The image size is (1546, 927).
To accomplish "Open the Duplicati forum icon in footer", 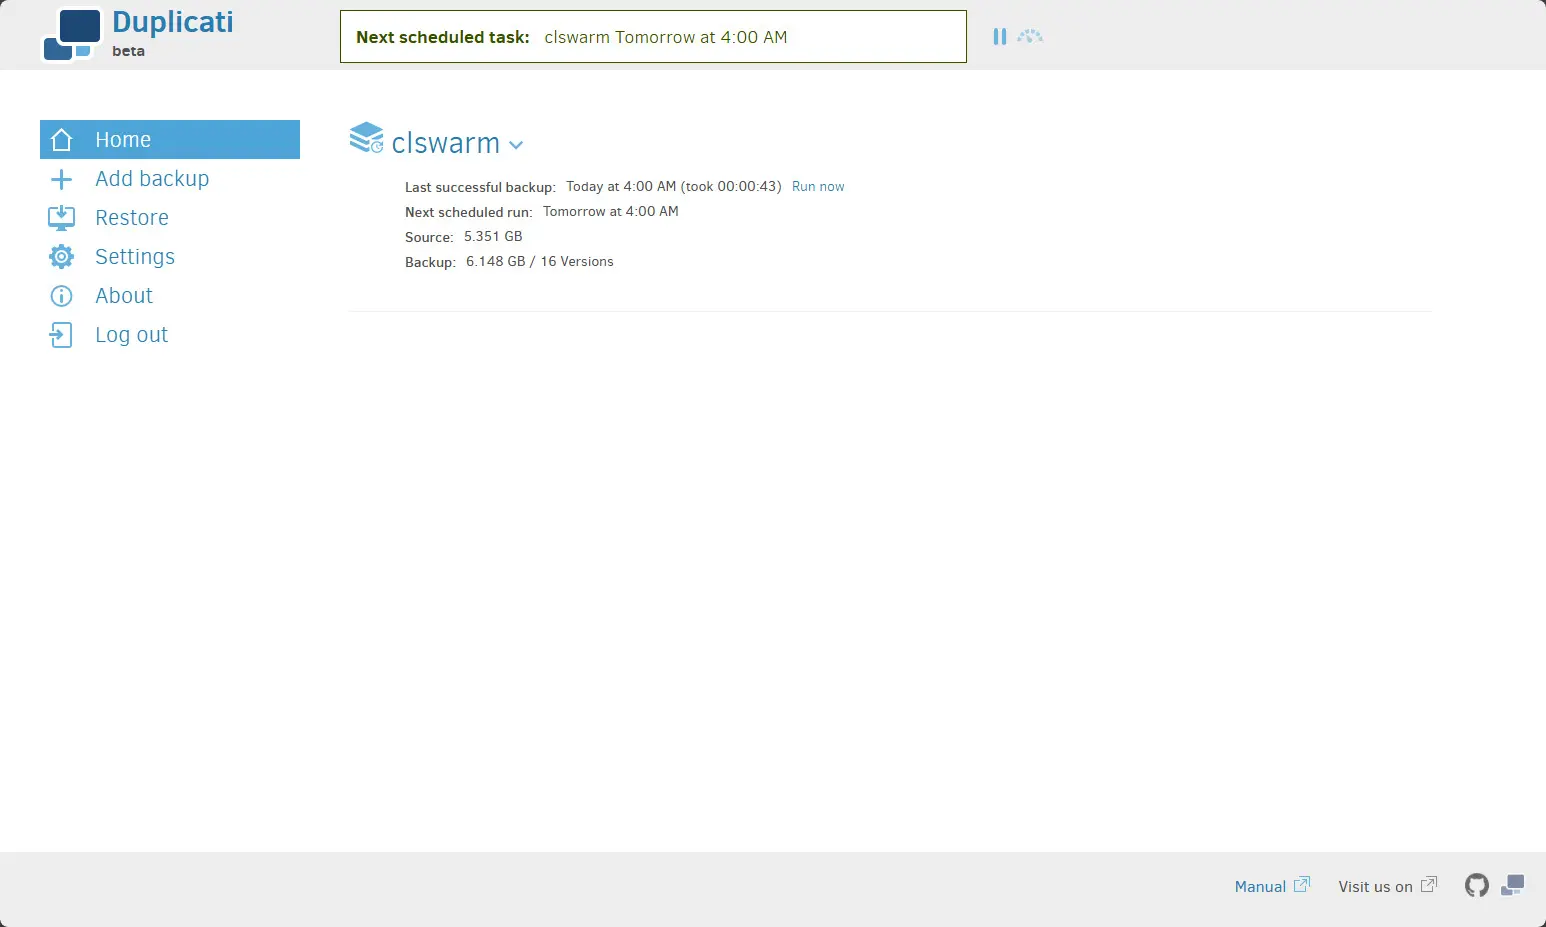I will pyautogui.click(x=1513, y=885).
